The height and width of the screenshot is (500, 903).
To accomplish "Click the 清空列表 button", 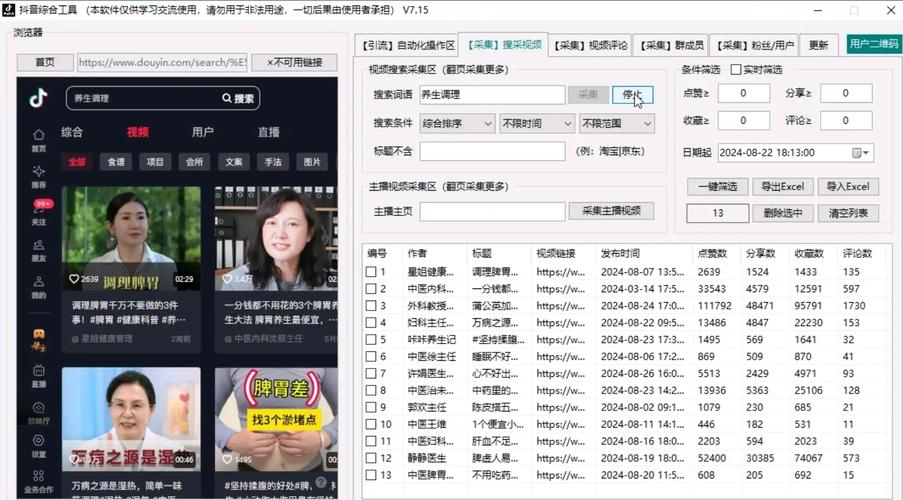I will 848,213.
